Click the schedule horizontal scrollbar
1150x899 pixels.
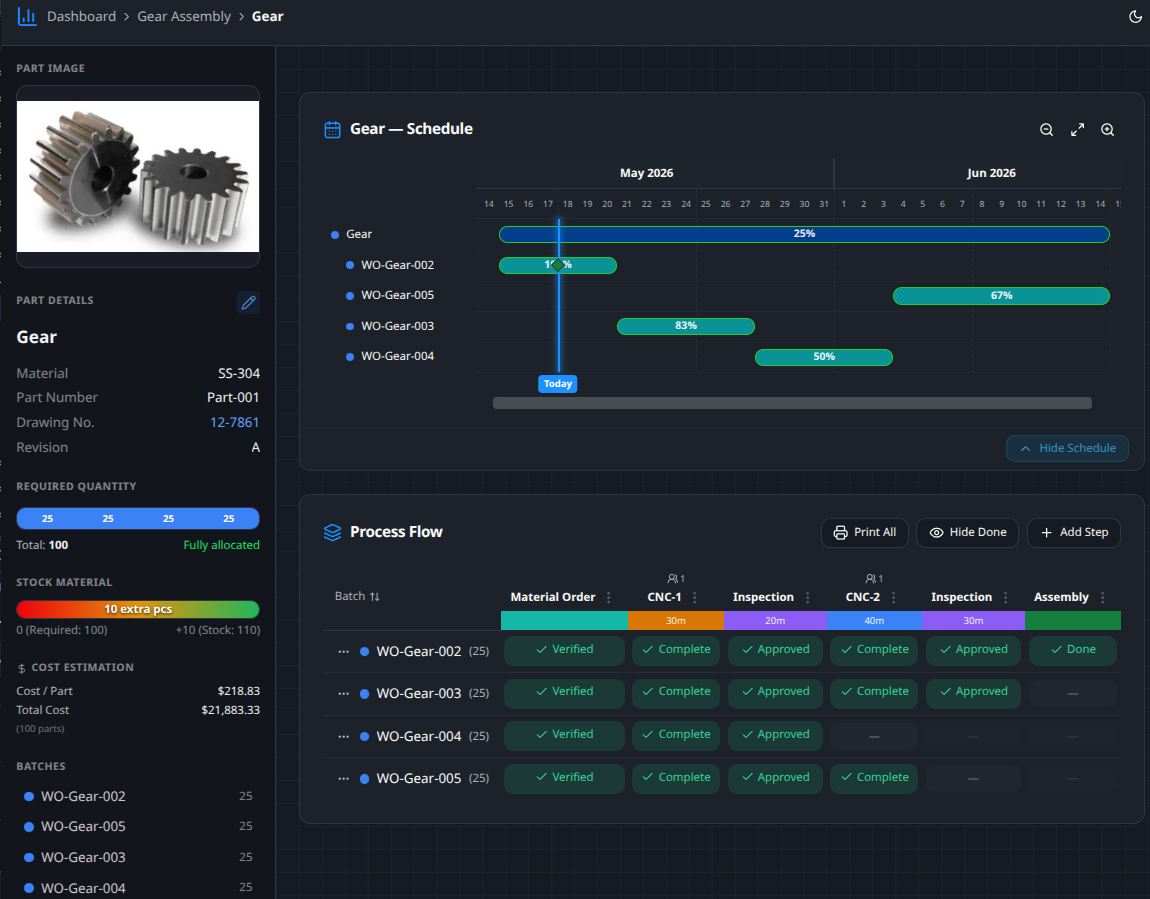point(792,403)
